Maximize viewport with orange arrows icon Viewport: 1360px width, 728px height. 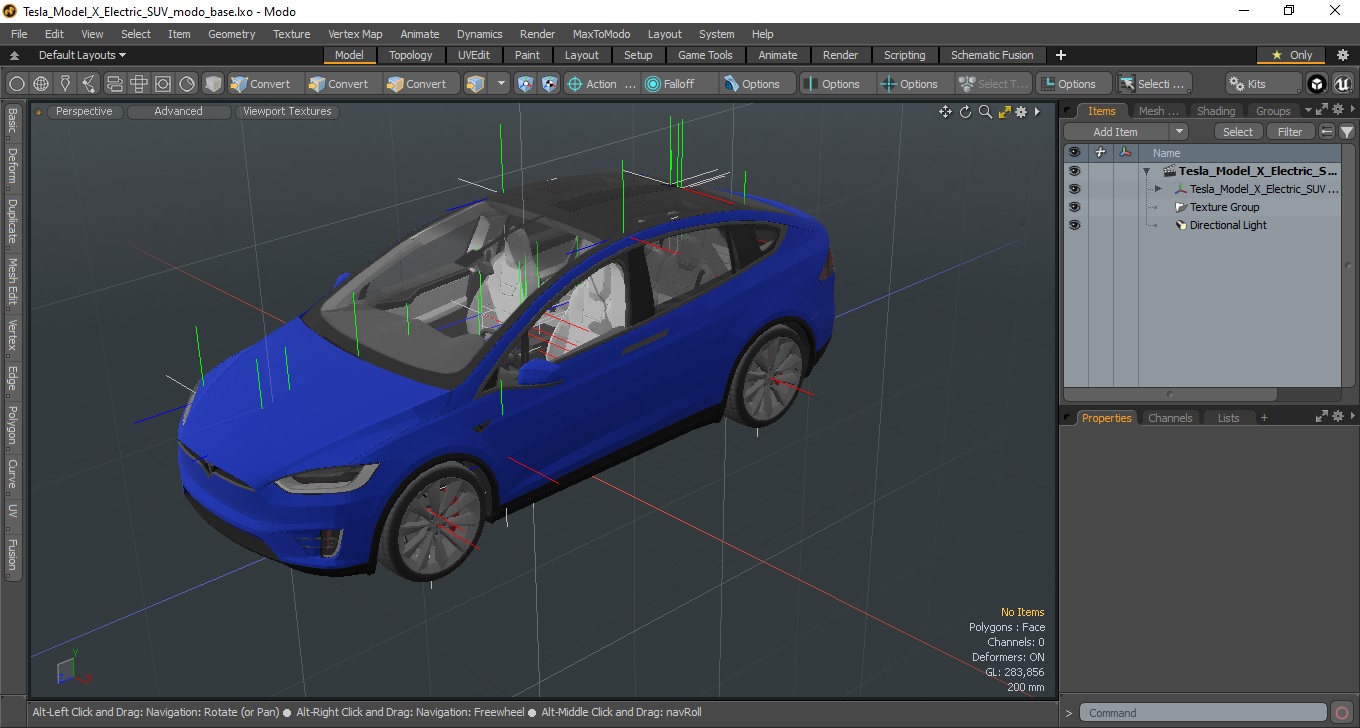click(1004, 112)
